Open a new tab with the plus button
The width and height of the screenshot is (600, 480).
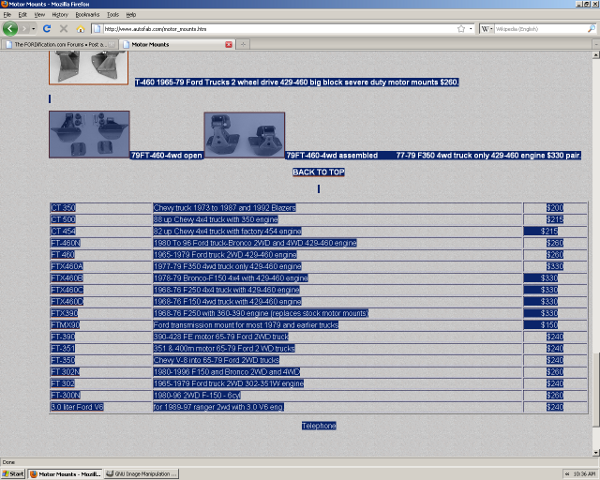coord(243,45)
